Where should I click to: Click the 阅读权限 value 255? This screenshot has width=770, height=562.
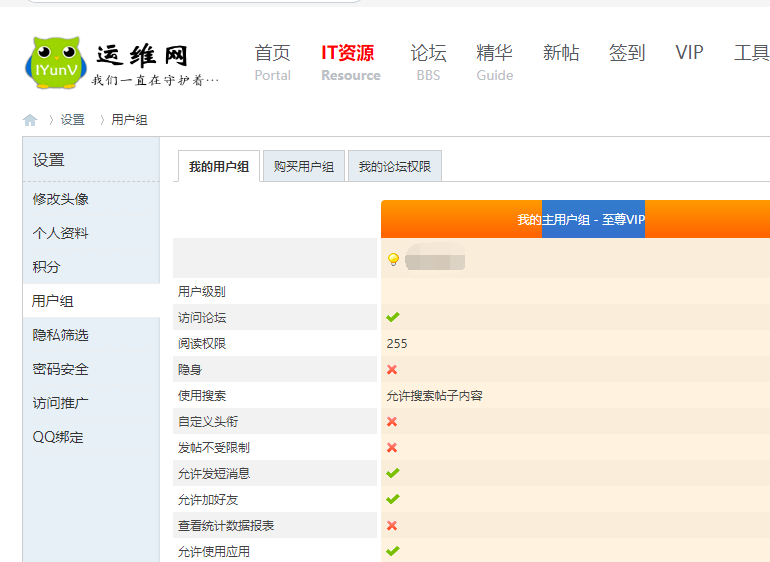coord(397,343)
